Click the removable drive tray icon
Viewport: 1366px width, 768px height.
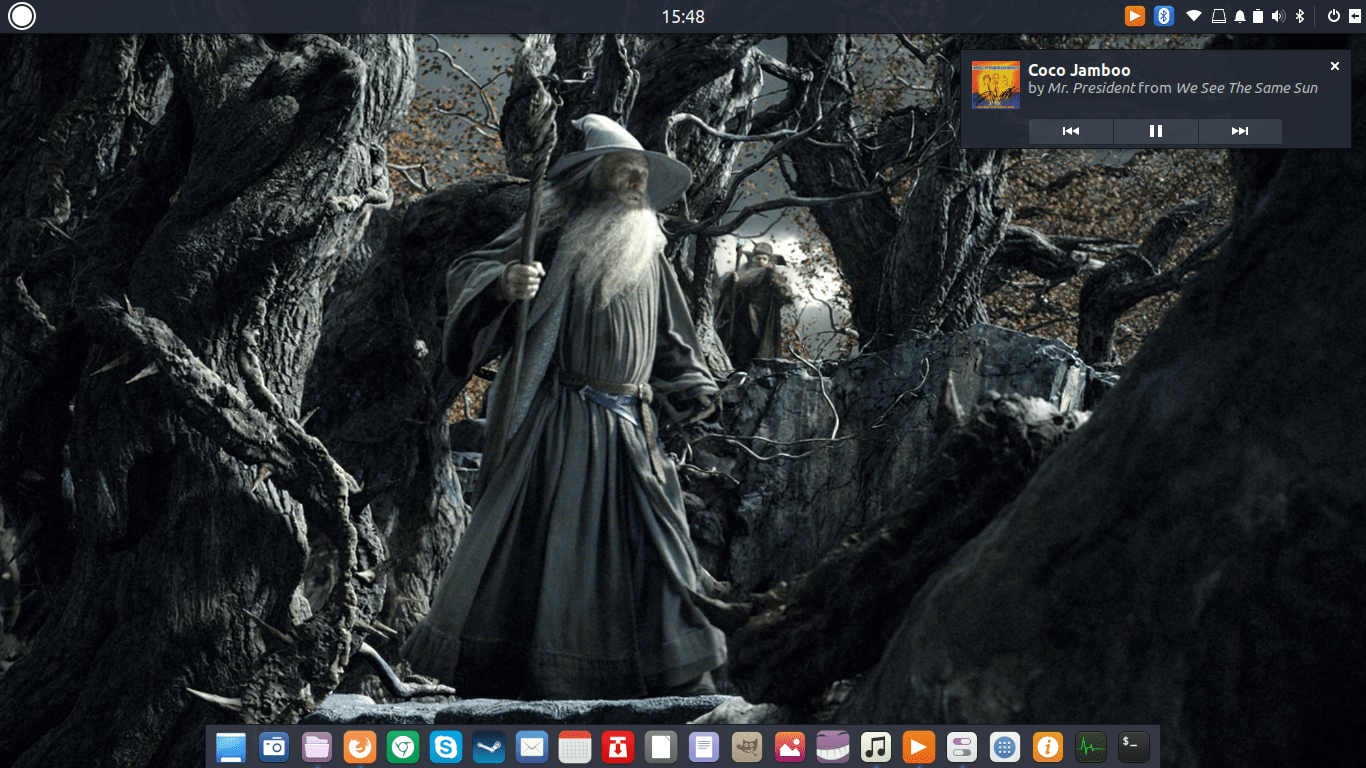pos(1219,16)
